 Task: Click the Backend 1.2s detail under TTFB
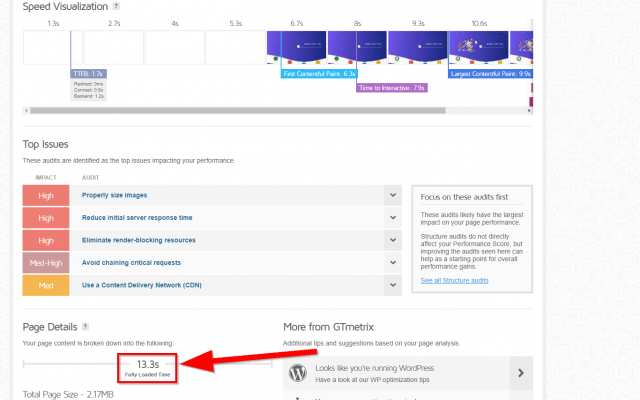click(89, 96)
